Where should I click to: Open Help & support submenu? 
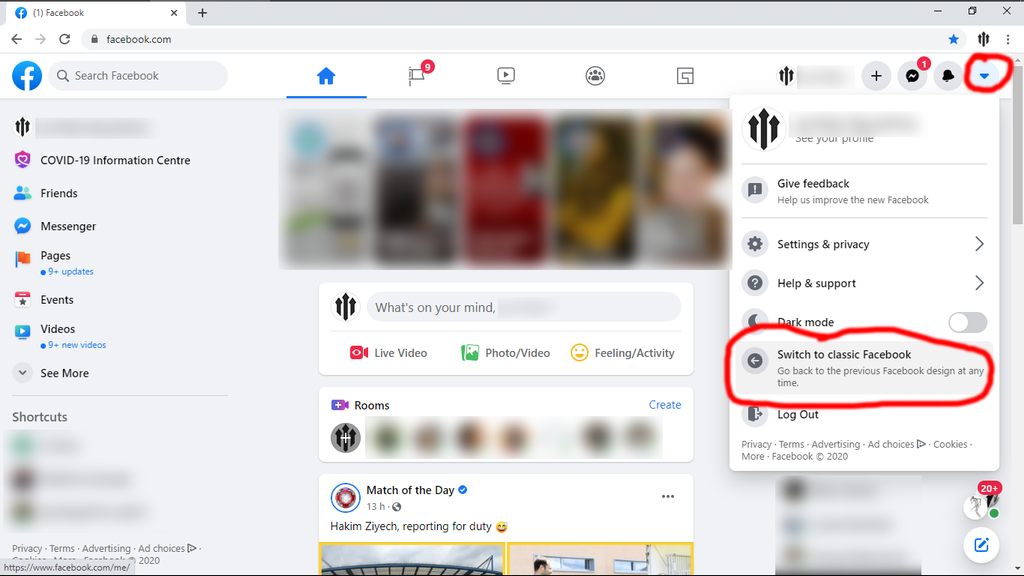click(864, 283)
